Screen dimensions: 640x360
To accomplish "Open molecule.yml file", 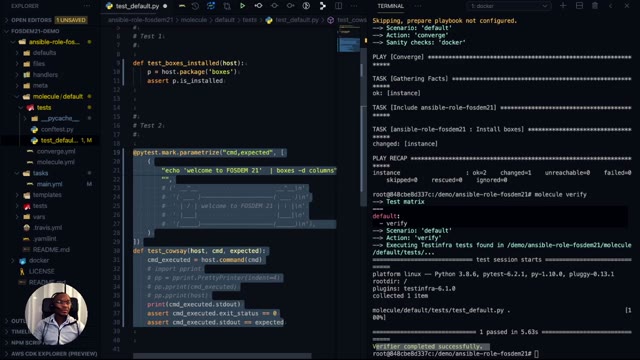I will pyautogui.click(x=56, y=162).
